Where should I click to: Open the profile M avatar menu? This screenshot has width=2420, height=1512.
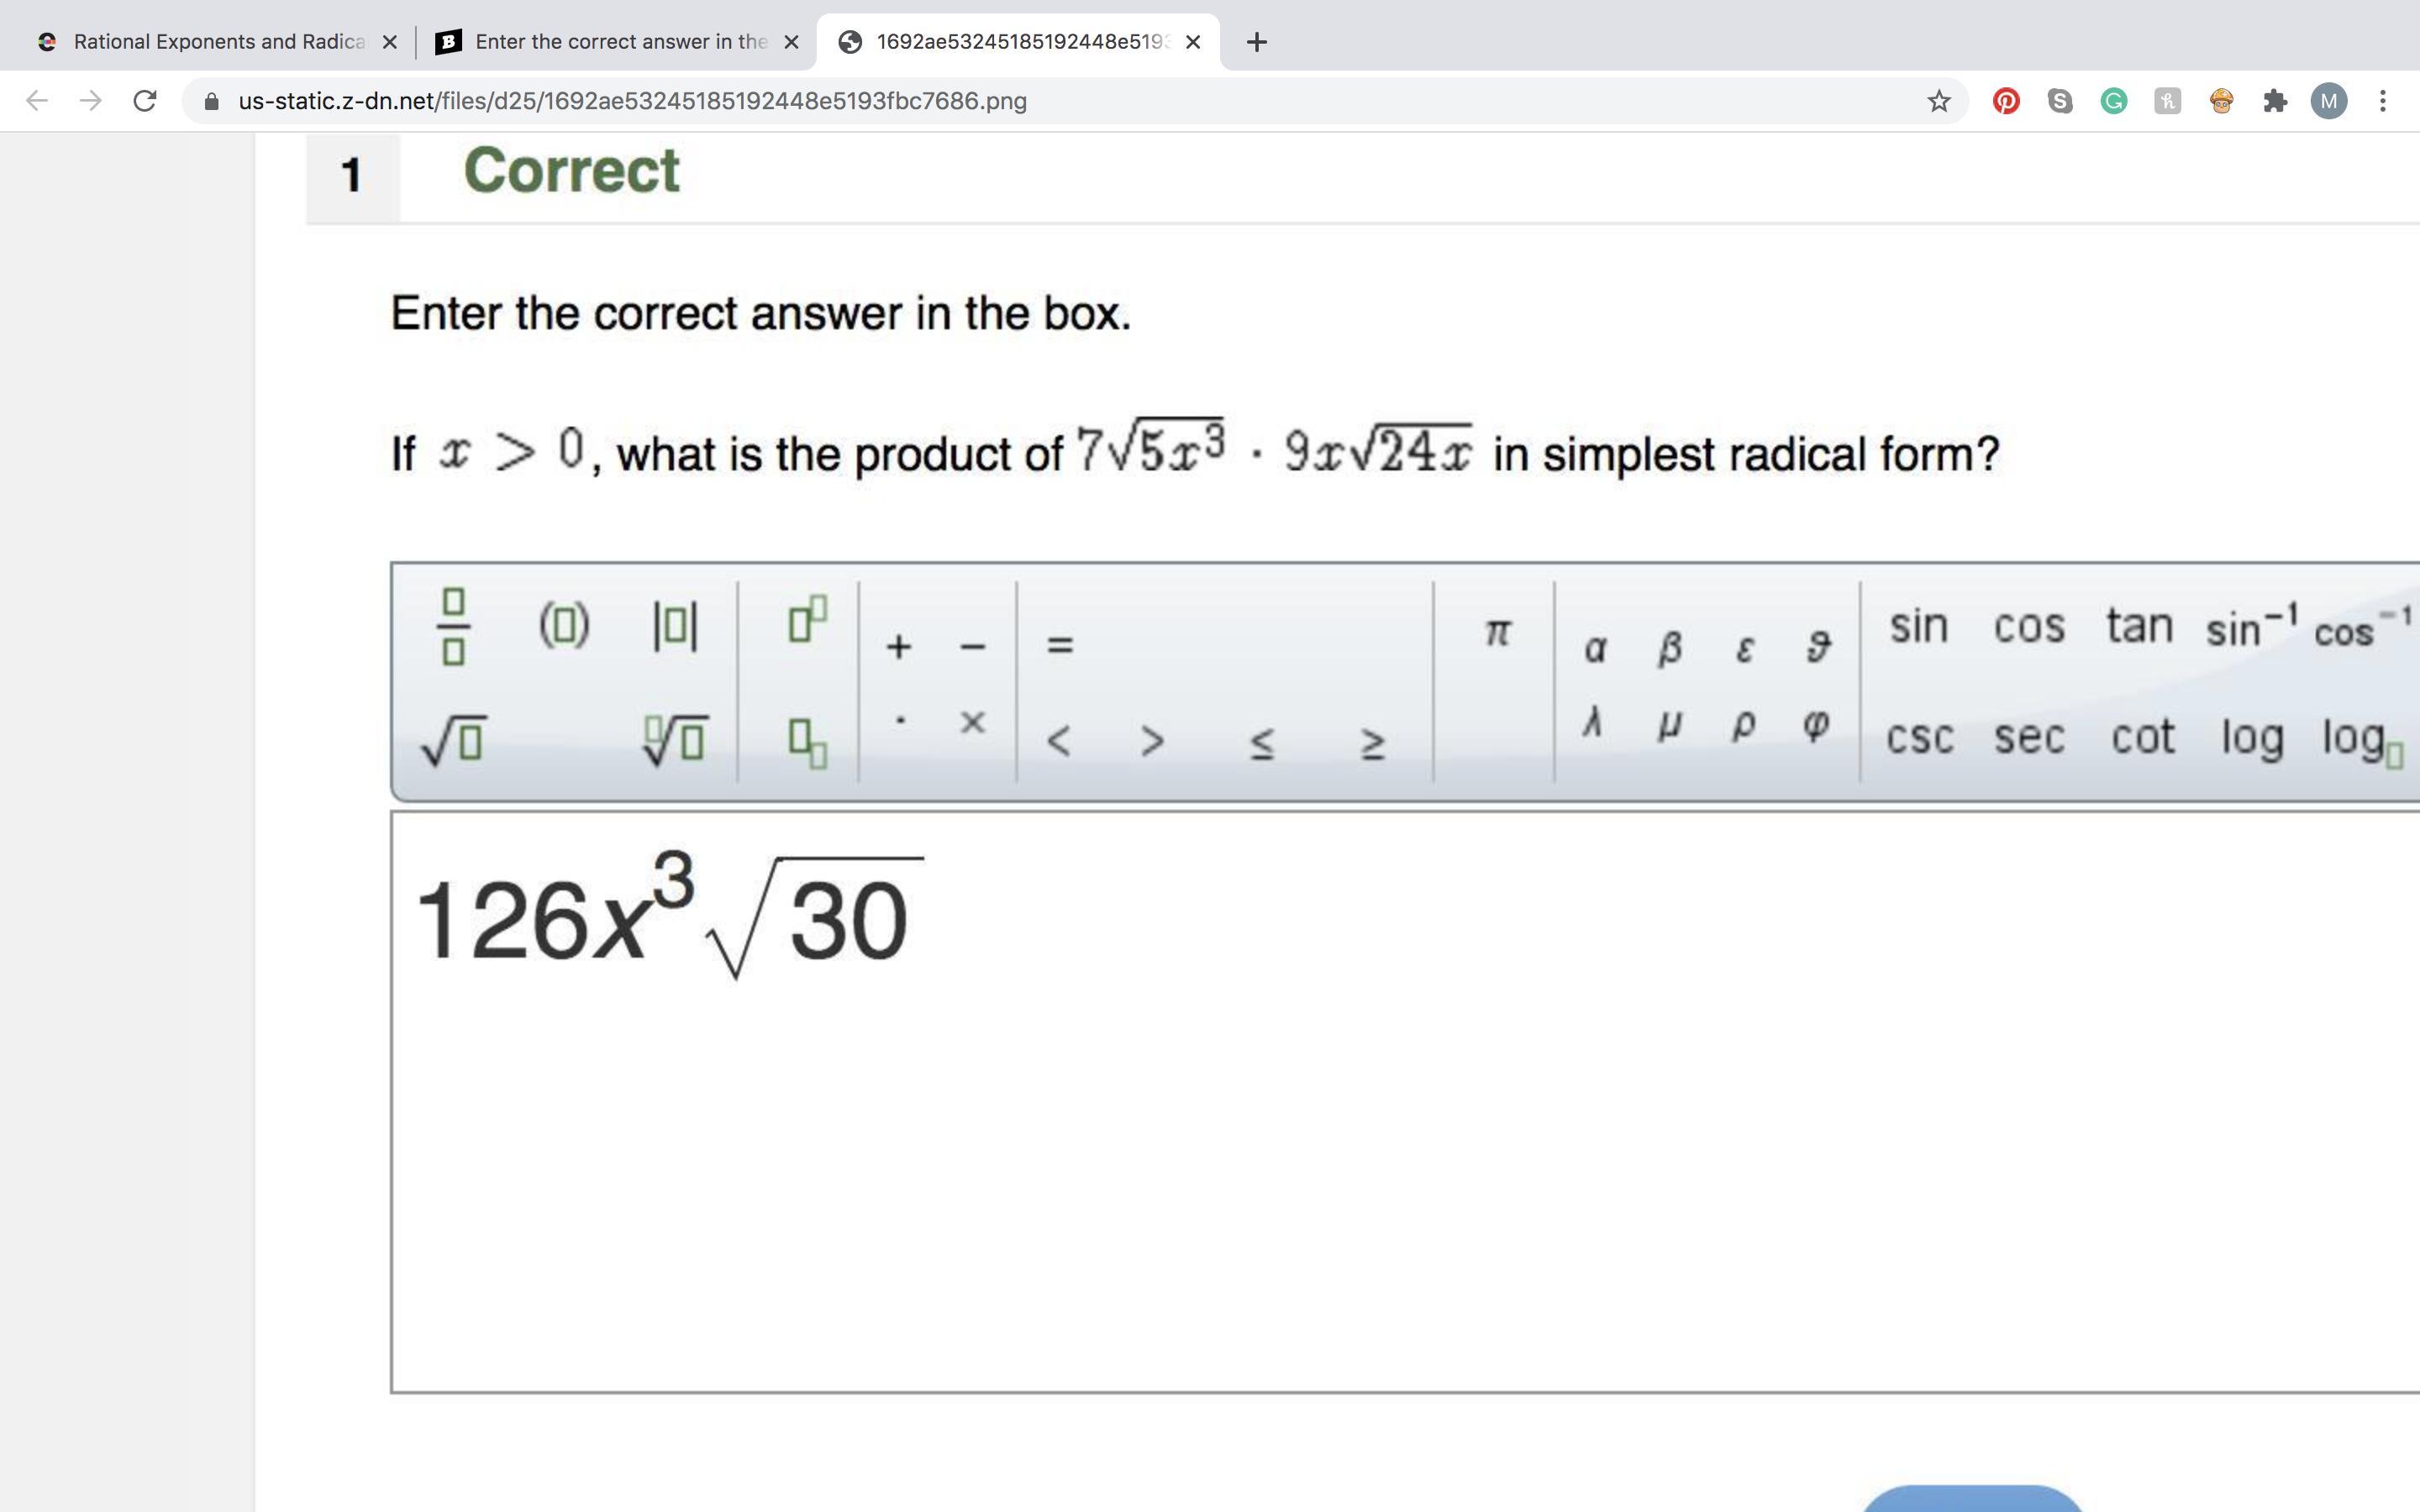click(2328, 101)
